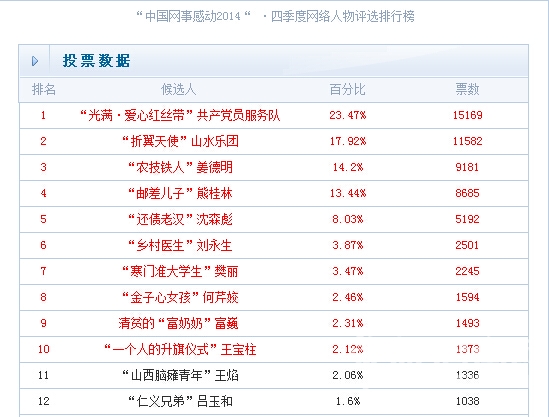
Task: Click the percentage 13.44%
Action: pos(348,193)
